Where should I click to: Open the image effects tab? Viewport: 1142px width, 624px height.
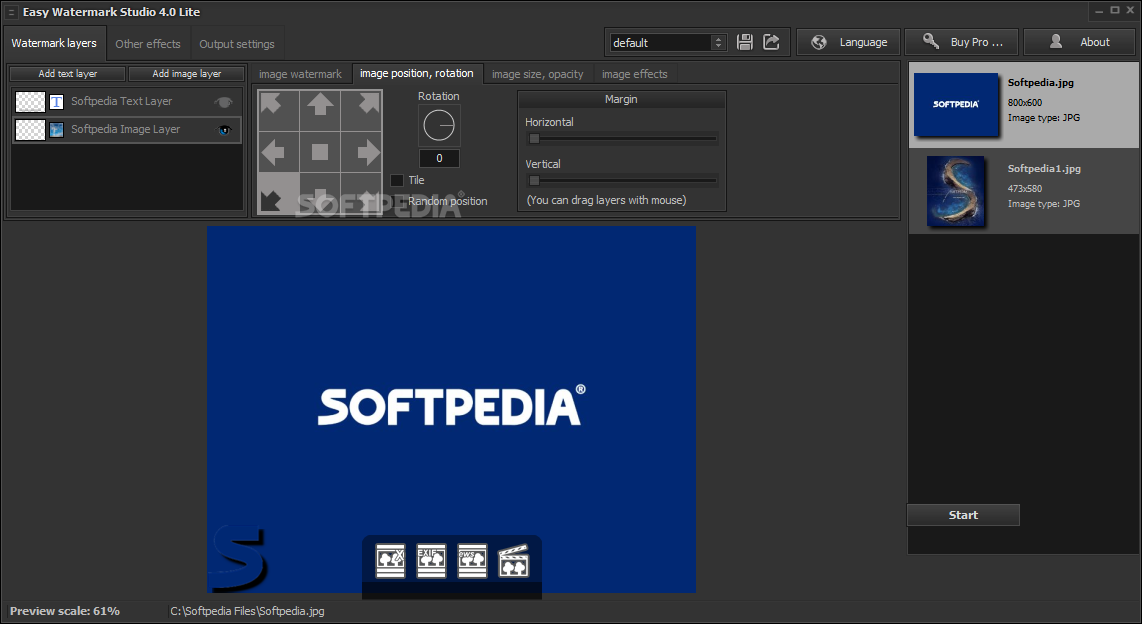tap(634, 74)
